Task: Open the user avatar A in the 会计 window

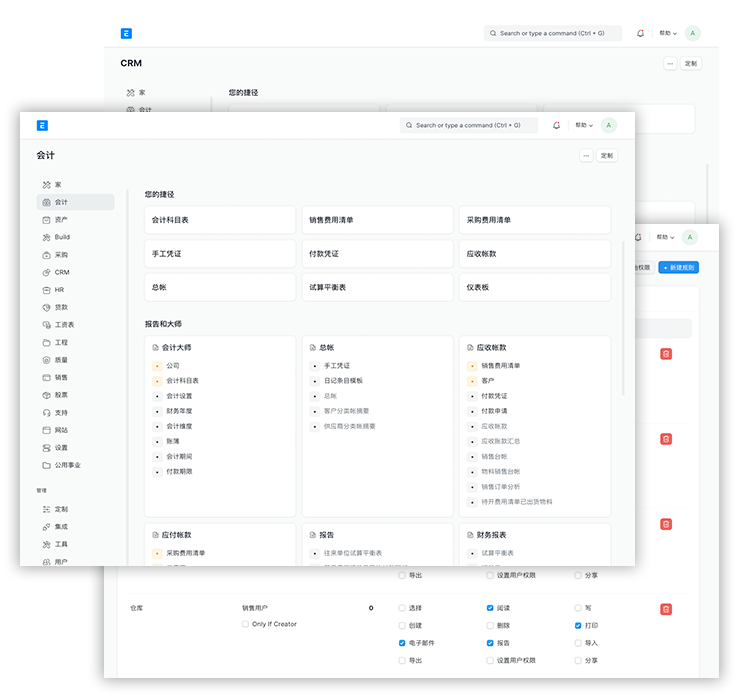Action: (x=608, y=125)
